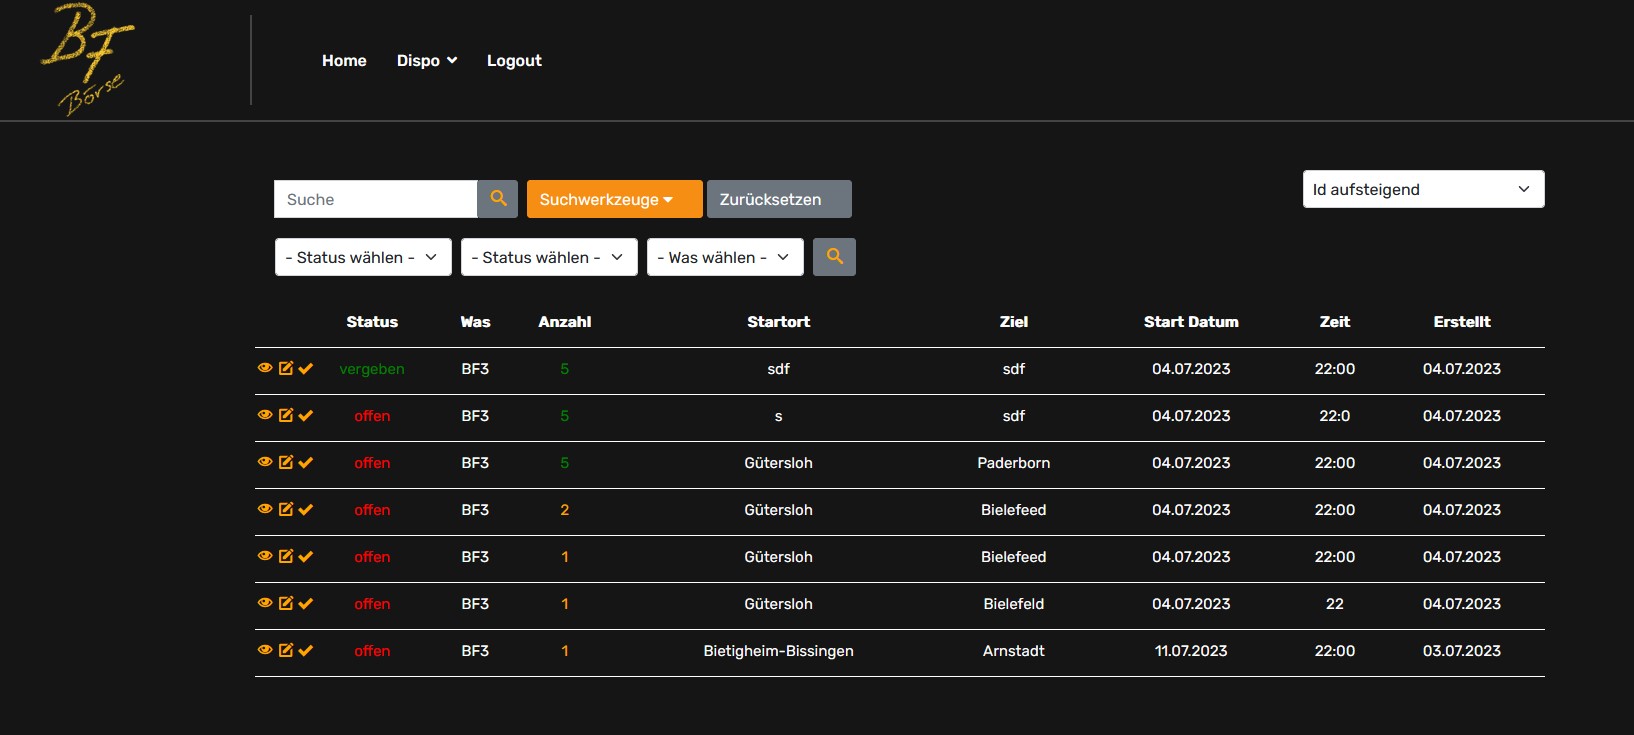Click the Startort column header
Viewport: 1634px width, 735px height.
pos(778,322)
